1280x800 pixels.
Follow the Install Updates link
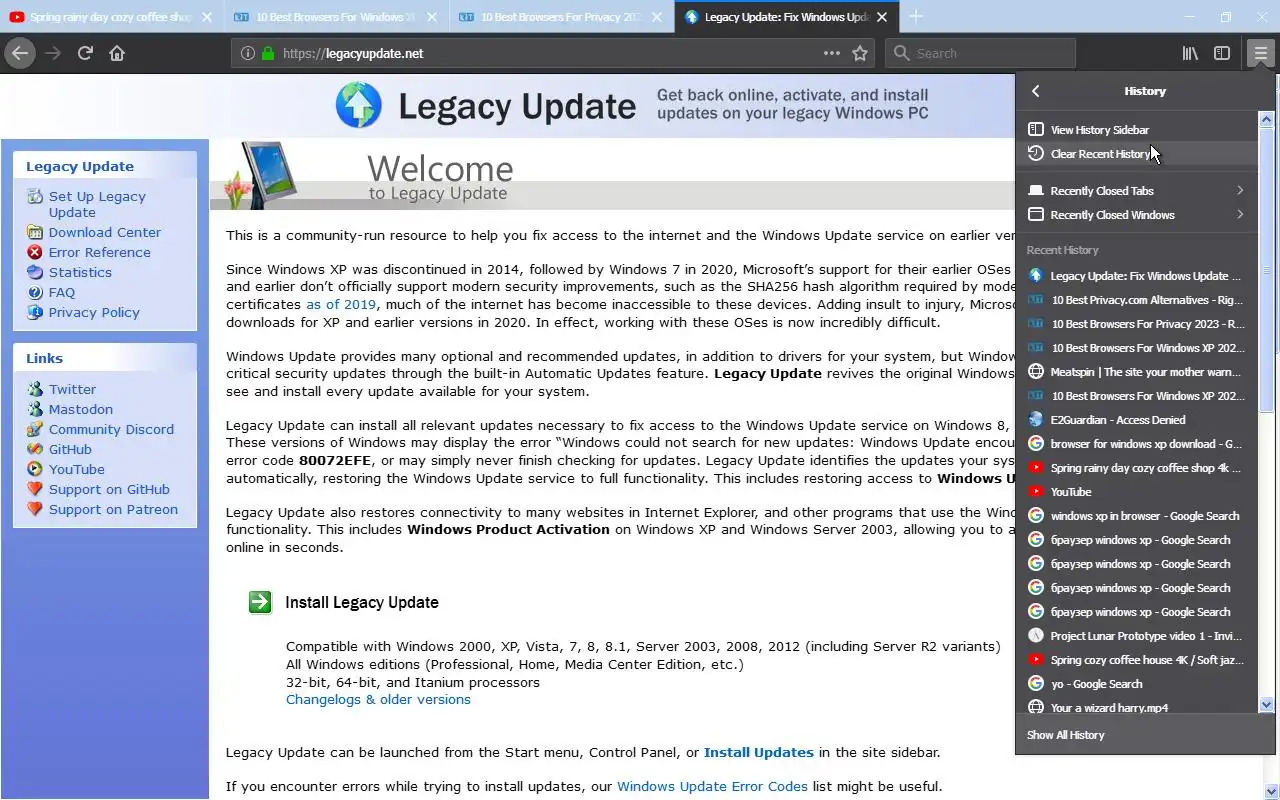click(x=759, y=752)
